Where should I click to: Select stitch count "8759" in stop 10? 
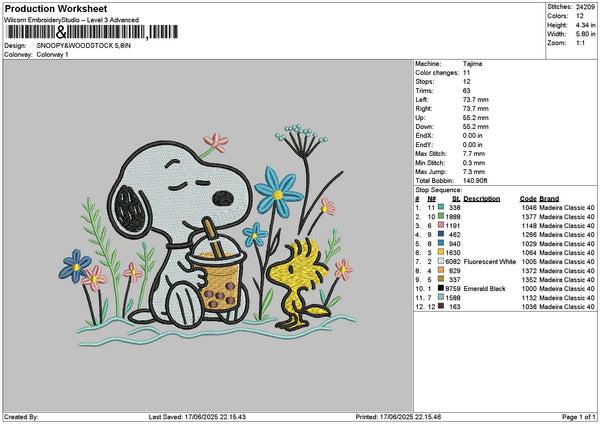point(453,289)
